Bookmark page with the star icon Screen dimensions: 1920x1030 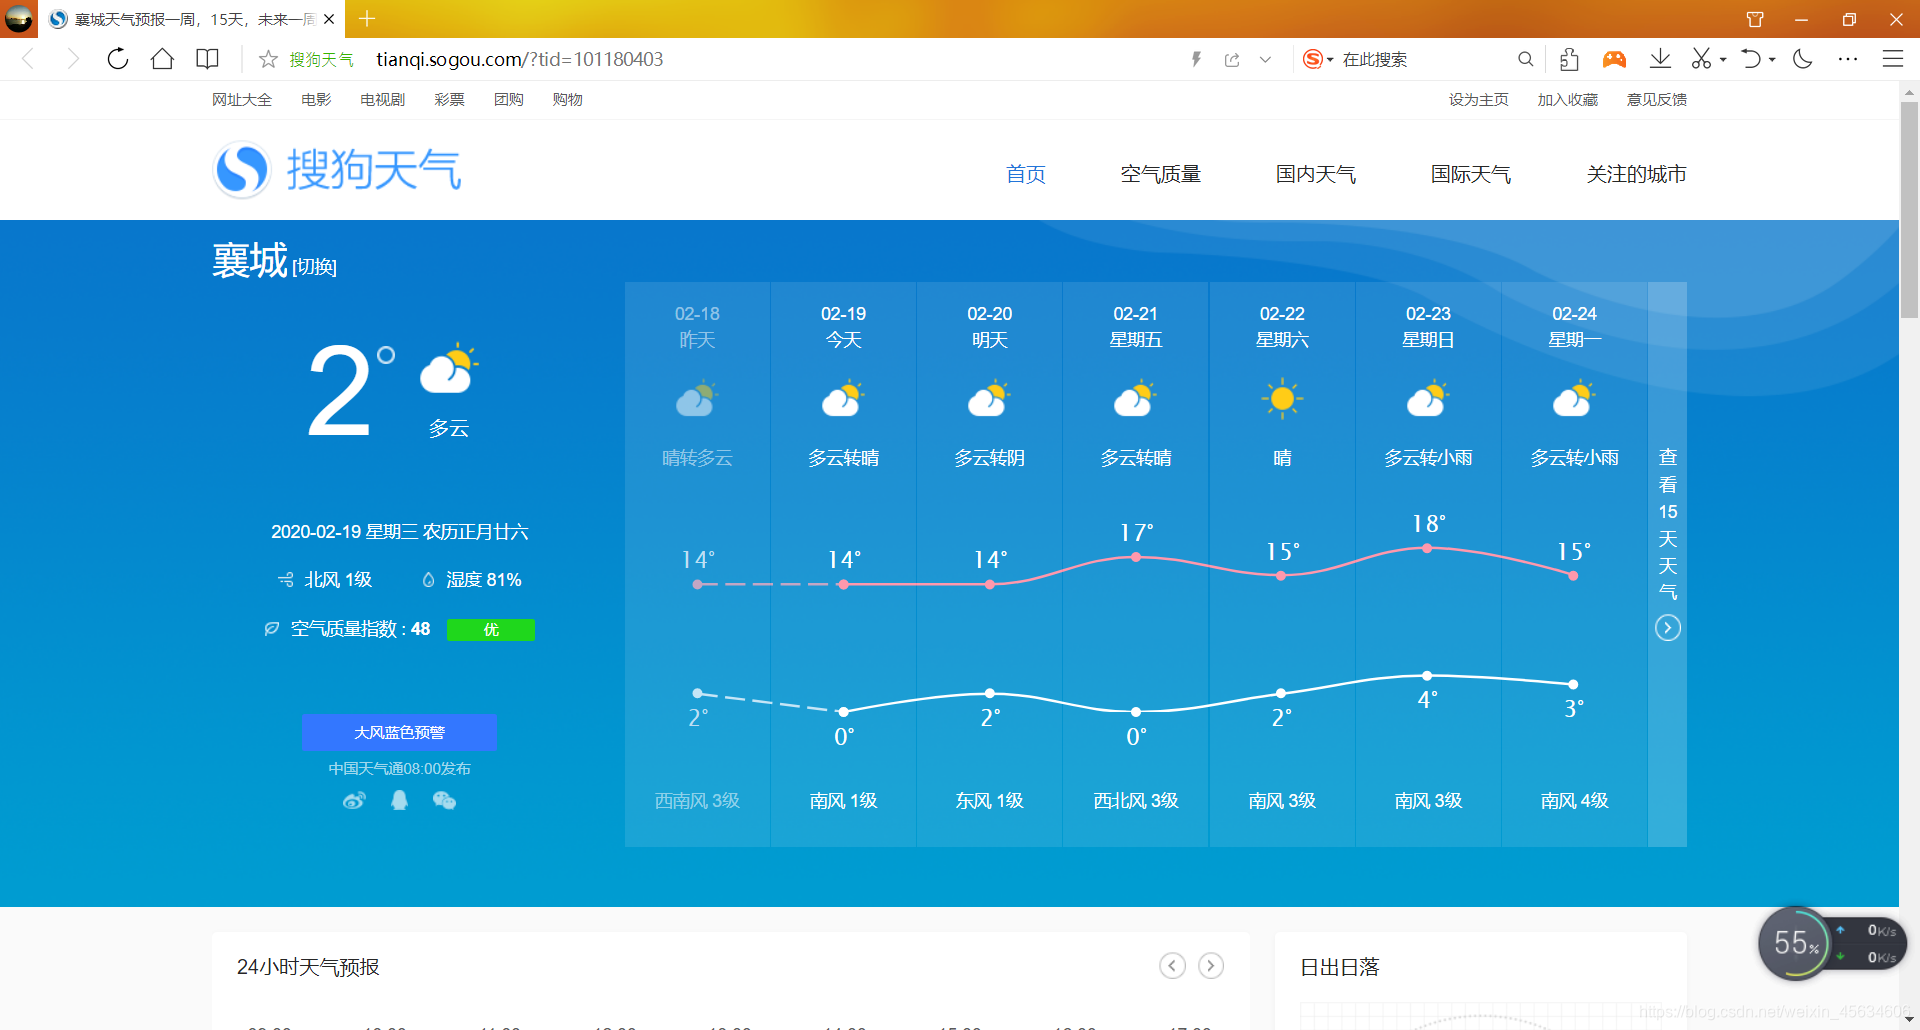click(x=268, y=60)
